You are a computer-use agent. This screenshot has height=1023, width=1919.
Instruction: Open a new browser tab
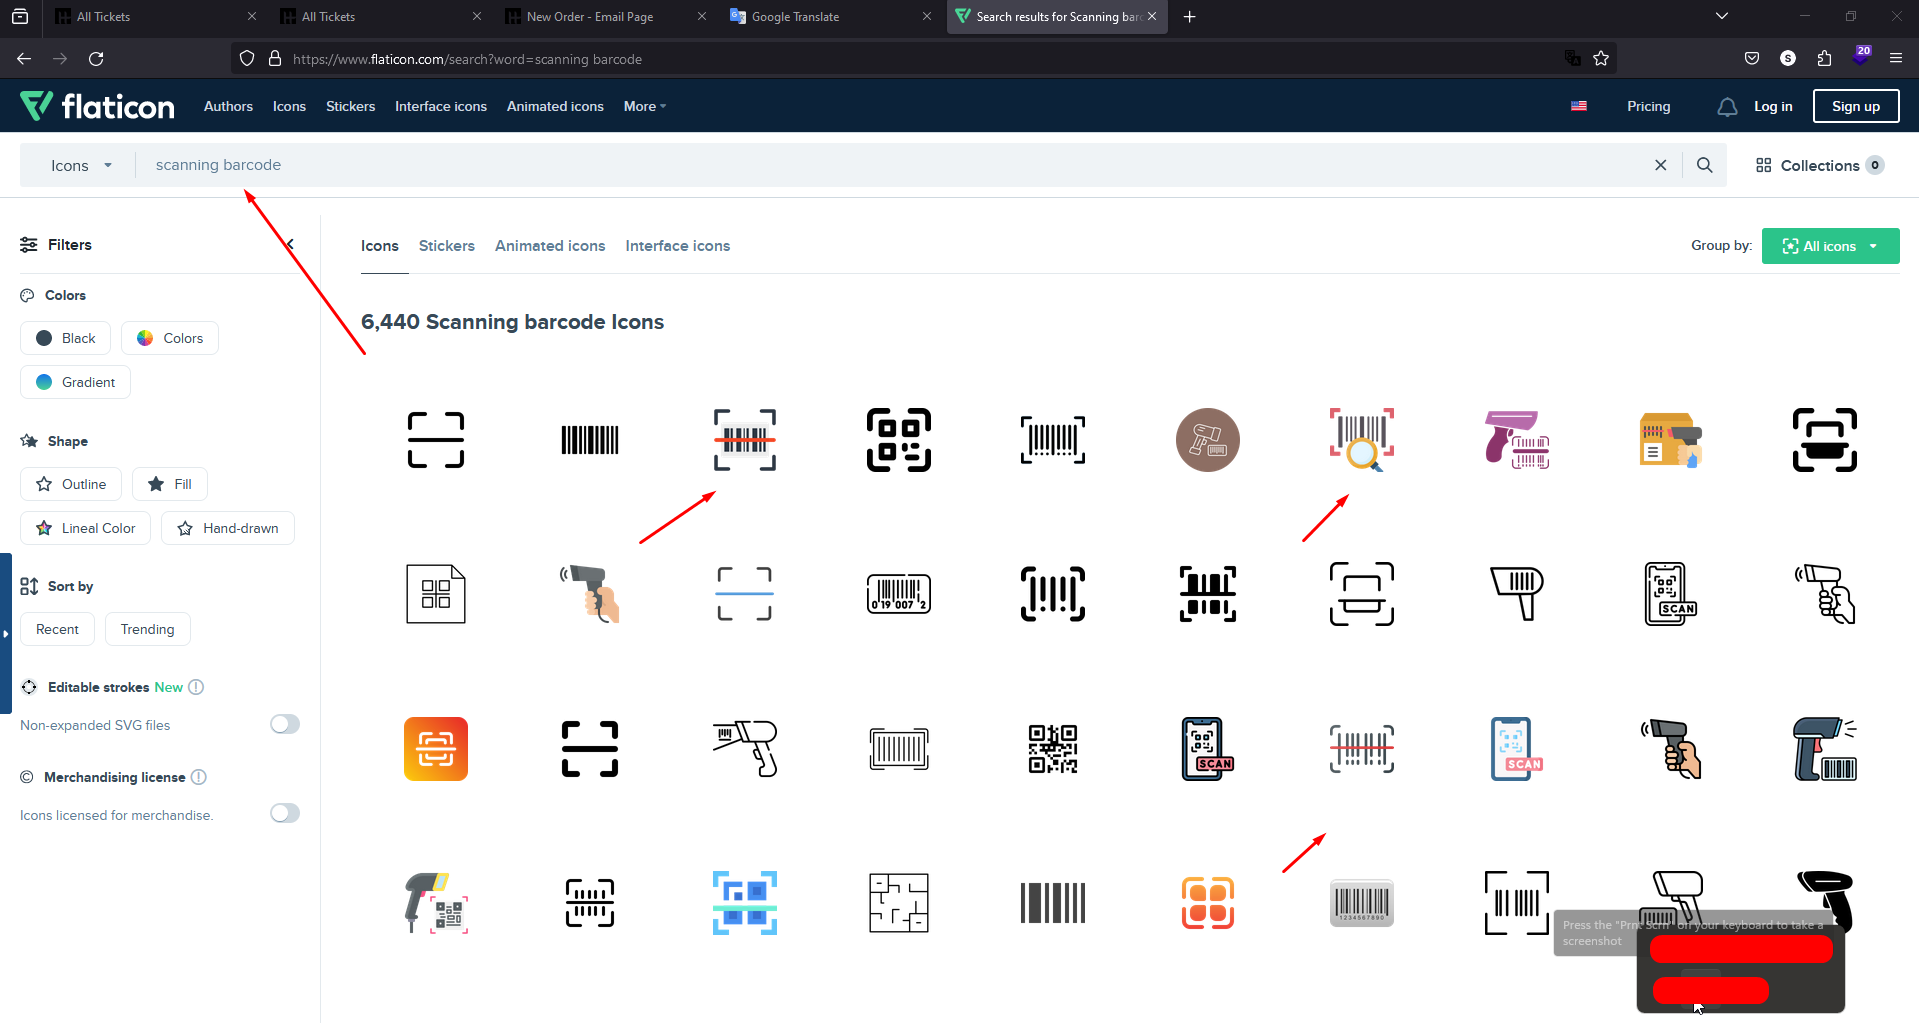[x=1189, y=16]
